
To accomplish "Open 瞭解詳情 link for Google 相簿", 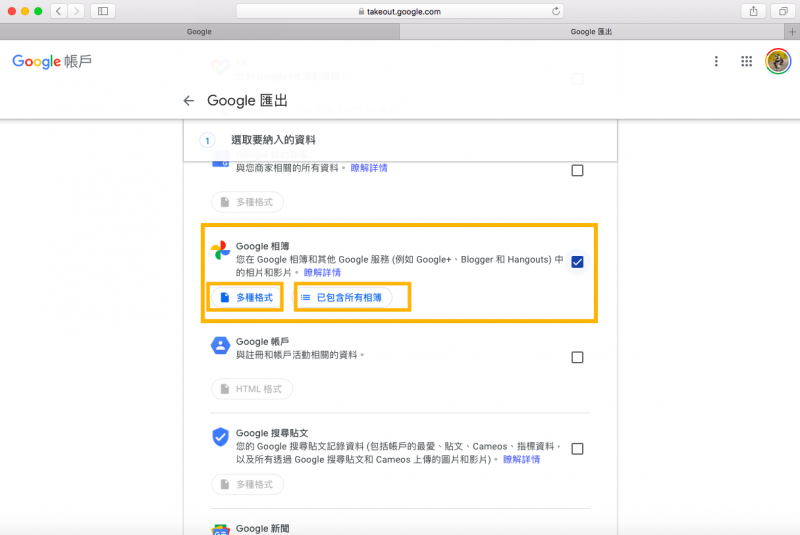I will tap(322, 272).
